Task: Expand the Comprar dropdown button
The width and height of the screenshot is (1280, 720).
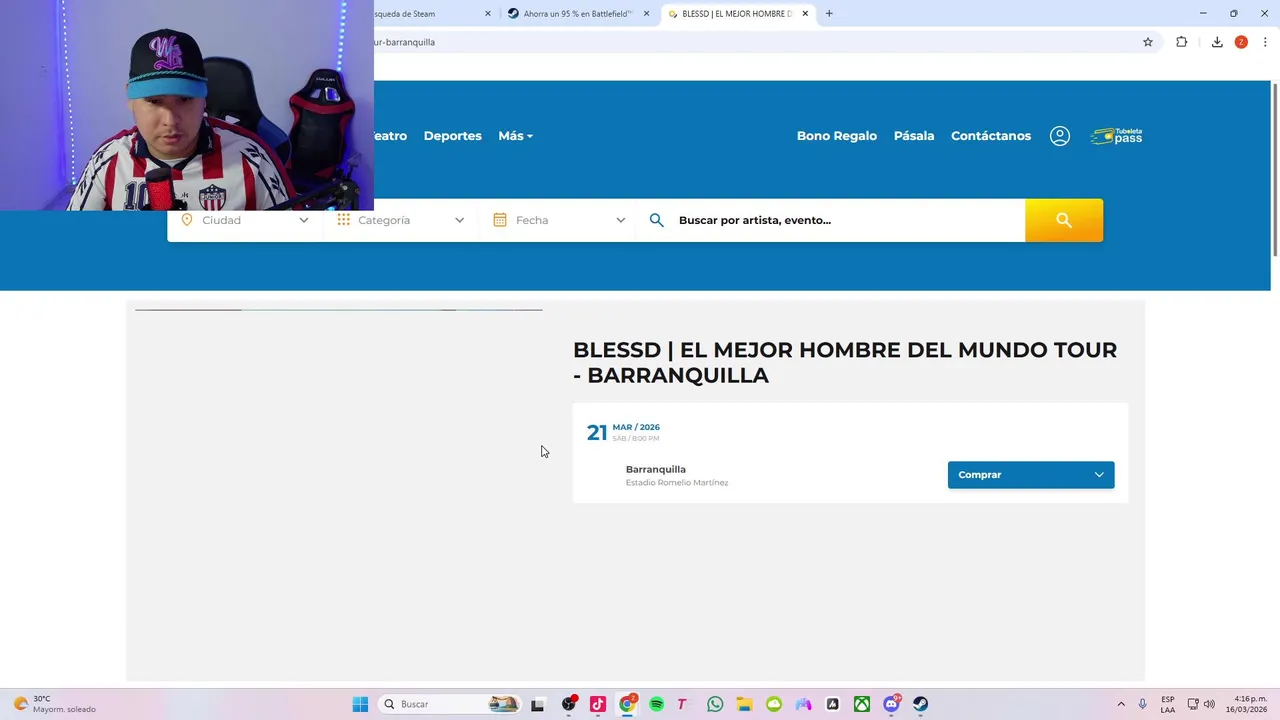Action: pos(1031,475)
